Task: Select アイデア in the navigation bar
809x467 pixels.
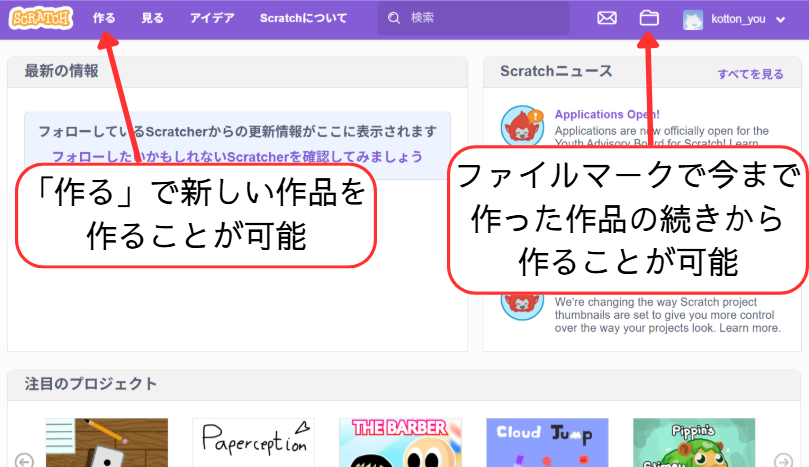Action: click(211, 18)
